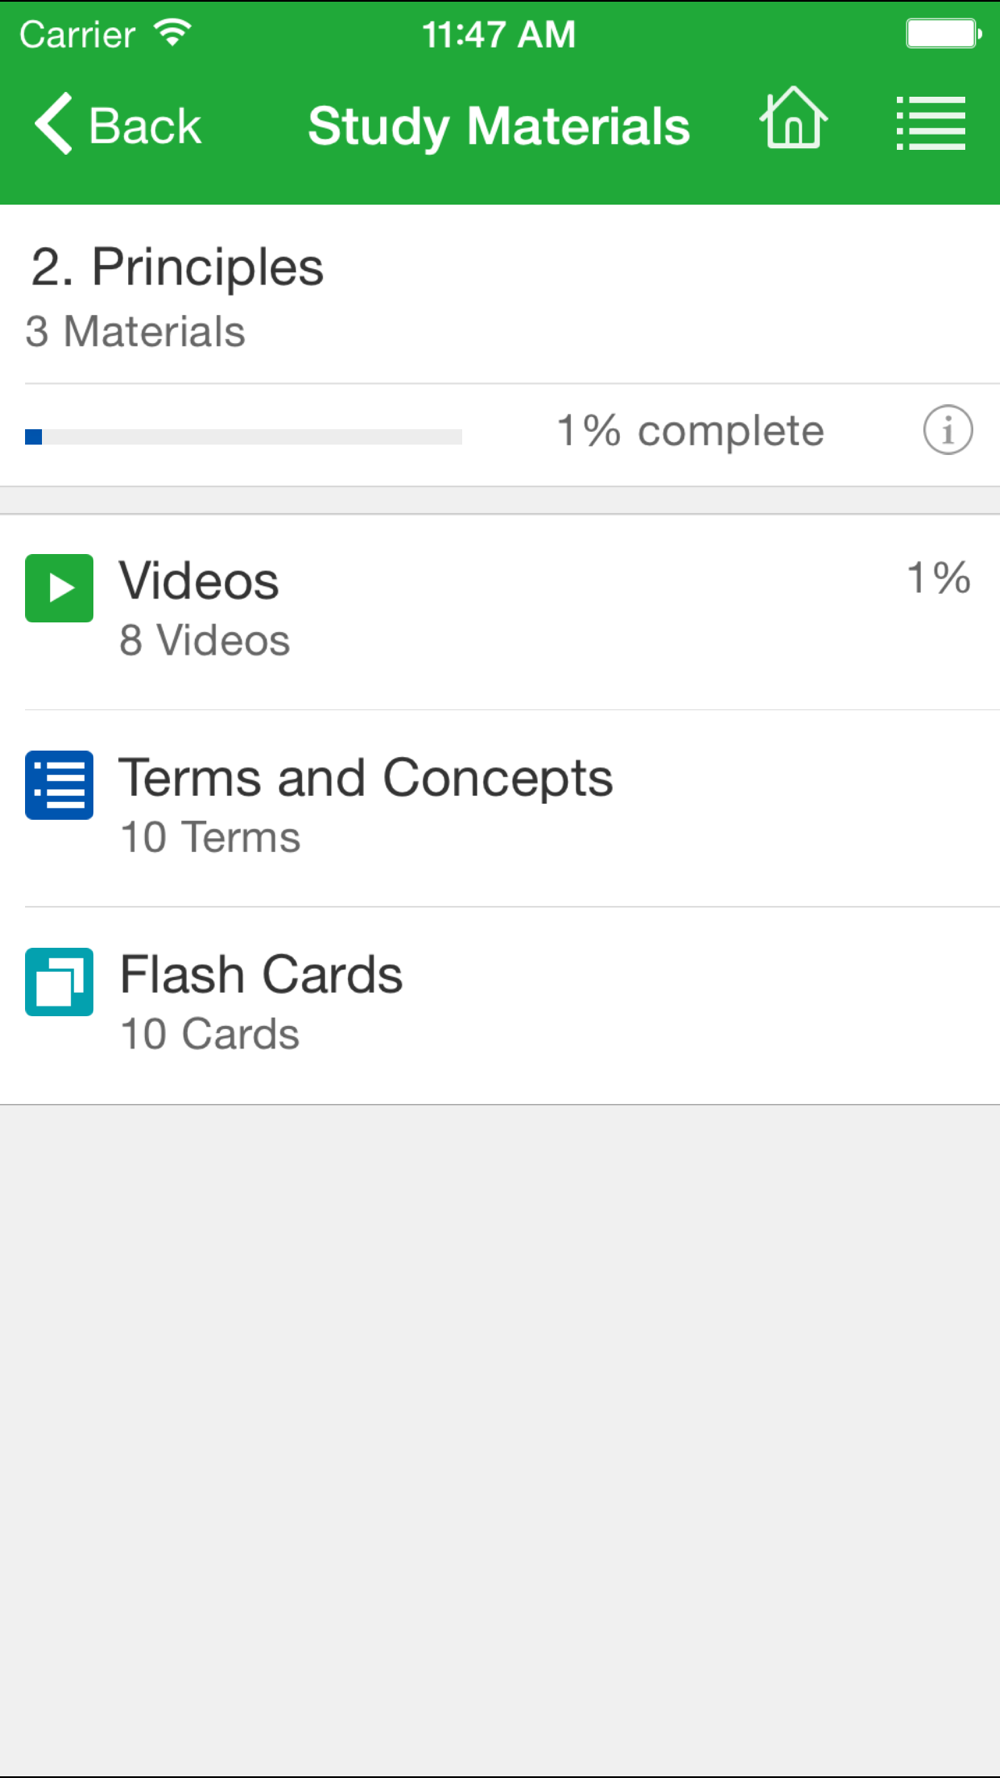This screenshot has width=1000, height=1778.
Task: Select the 2. Principles heading
Action: 177,268
